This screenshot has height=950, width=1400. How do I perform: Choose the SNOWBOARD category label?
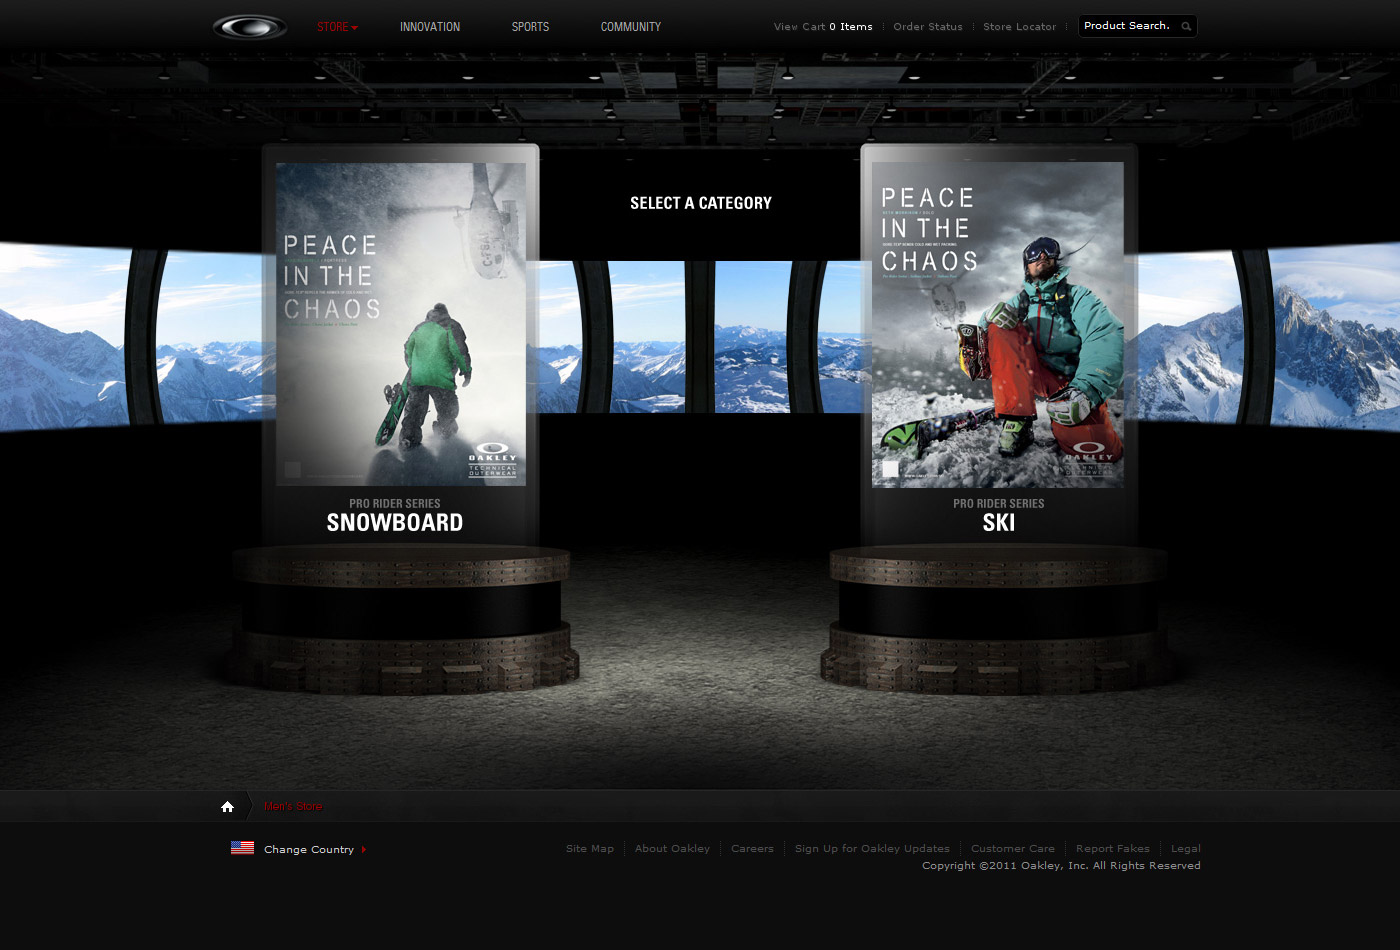(x=395, y=522)
